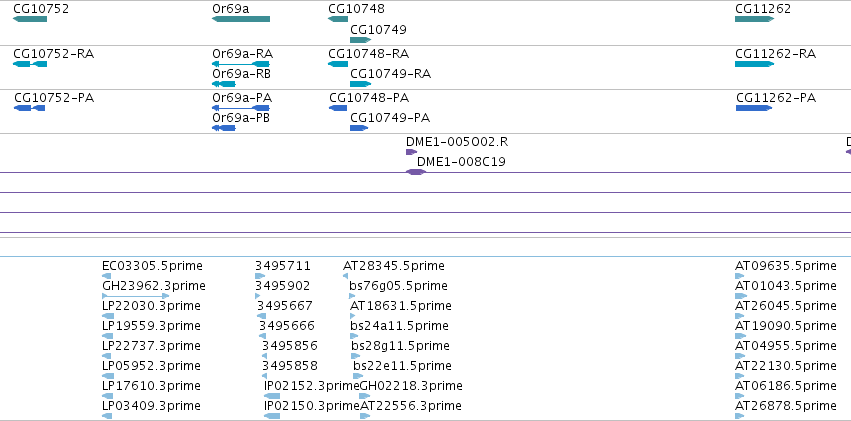
Task: Click feature 3495856 label
Action: [x=290, y=346]
